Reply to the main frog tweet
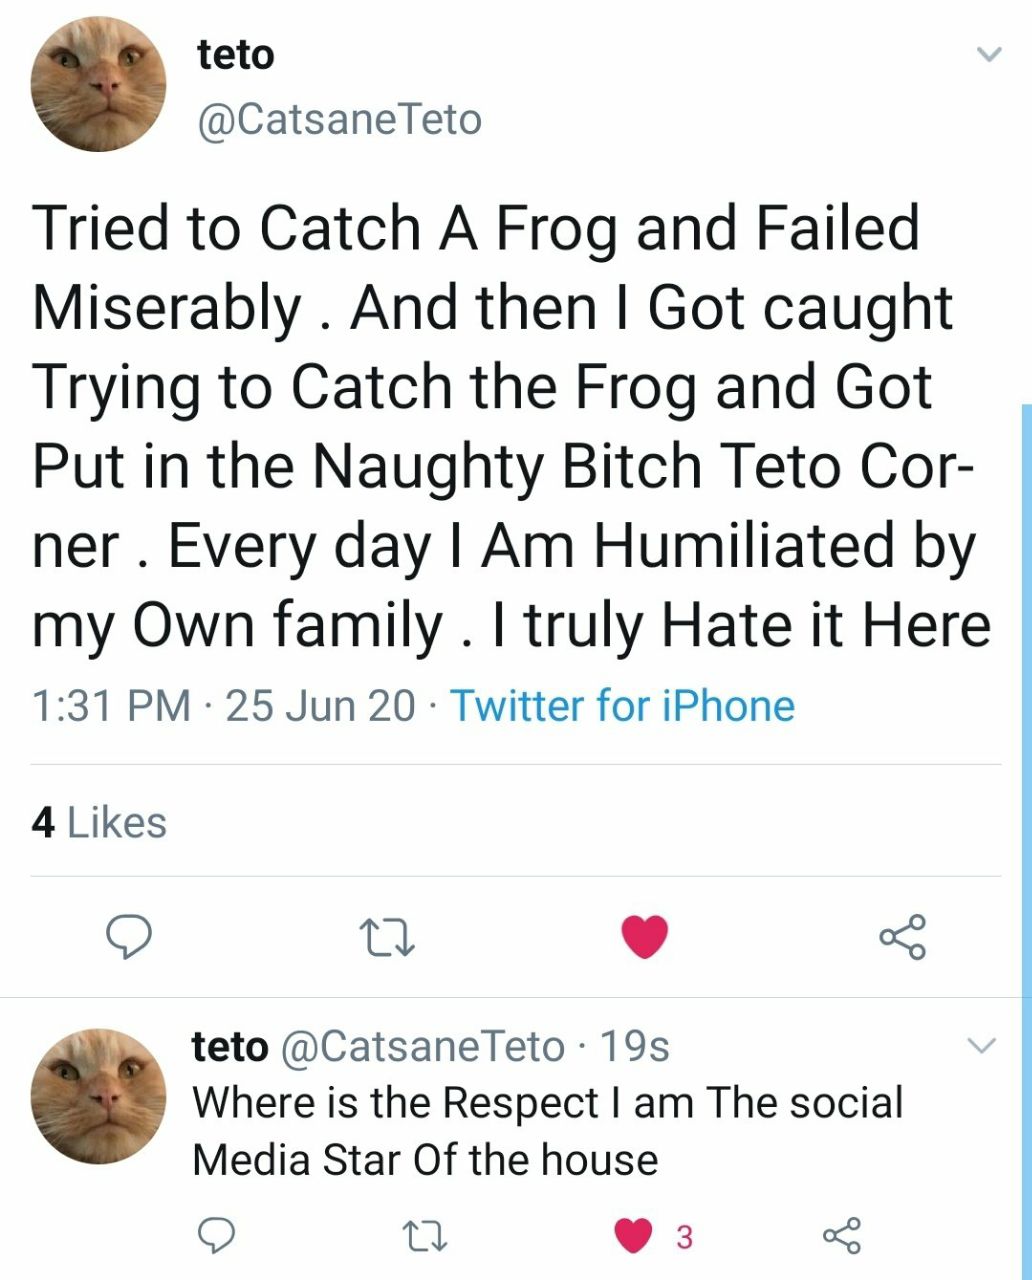Screen dimensions: 1032x1280 point(129,937)
